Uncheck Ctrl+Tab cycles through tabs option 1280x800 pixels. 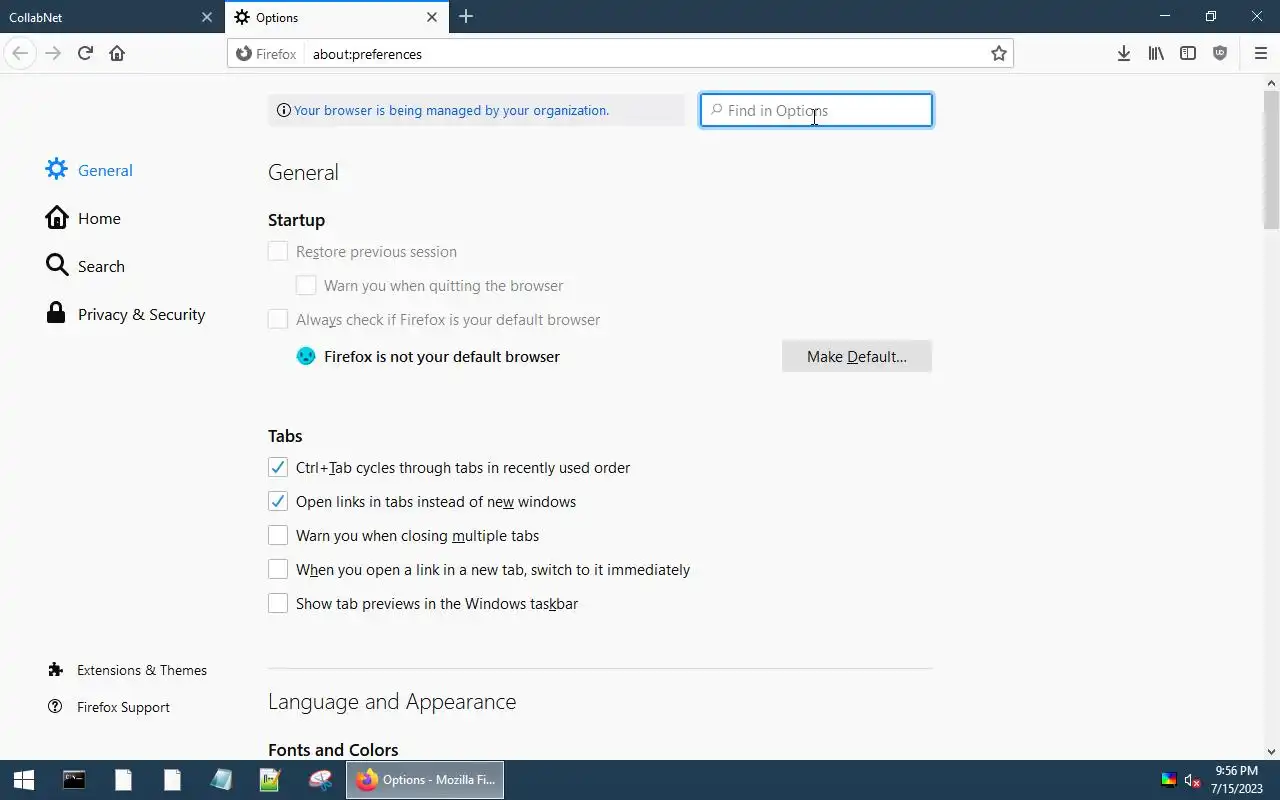(x=278, y=467)
